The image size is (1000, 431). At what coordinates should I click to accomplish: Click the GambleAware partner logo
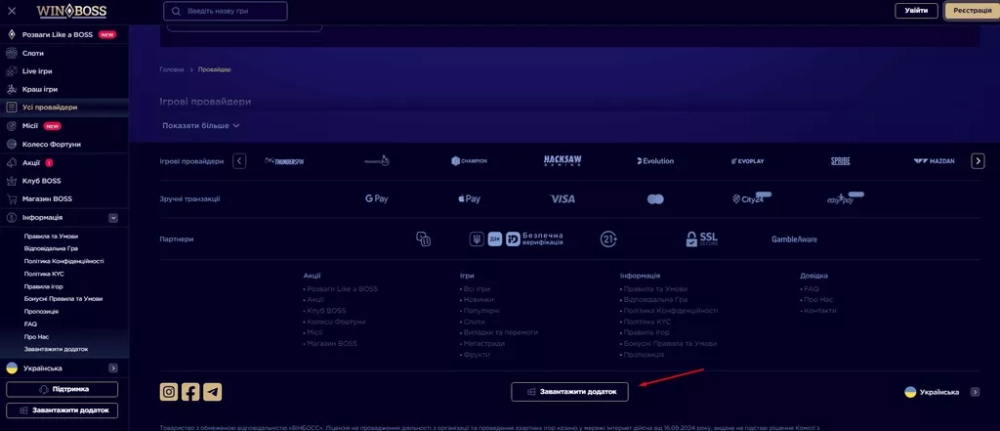(x=794, y=239)
